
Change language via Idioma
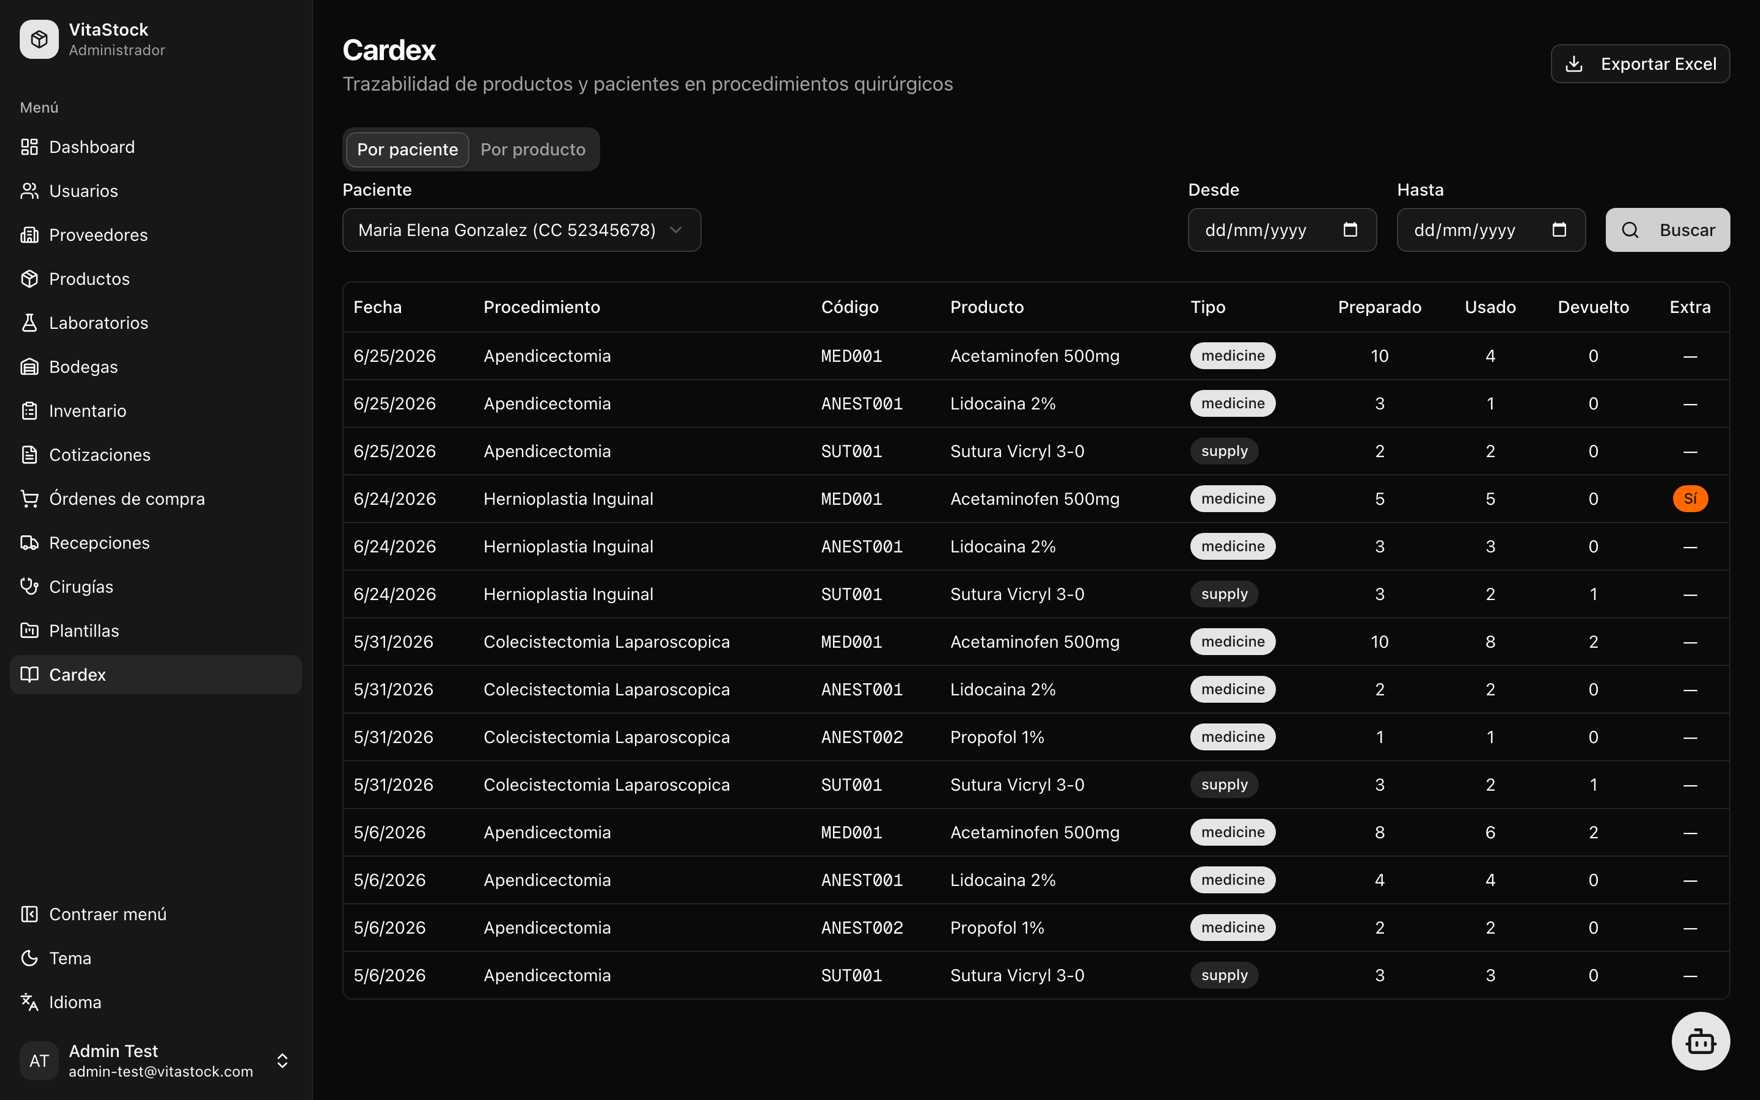click(x=156, y=1002)
